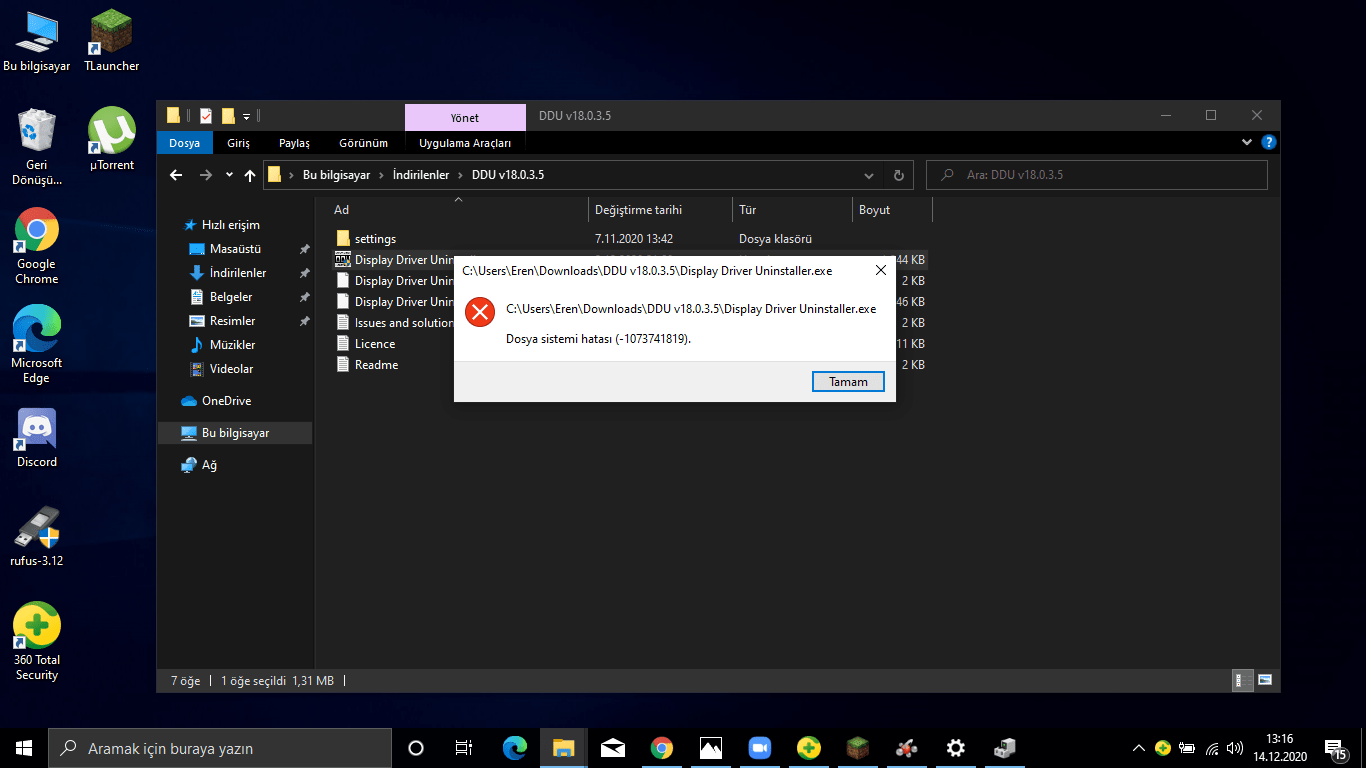Screen dimensions: 1366x768
Task: Open Zoom from the taskbar
Action: [x=760, y=748]
